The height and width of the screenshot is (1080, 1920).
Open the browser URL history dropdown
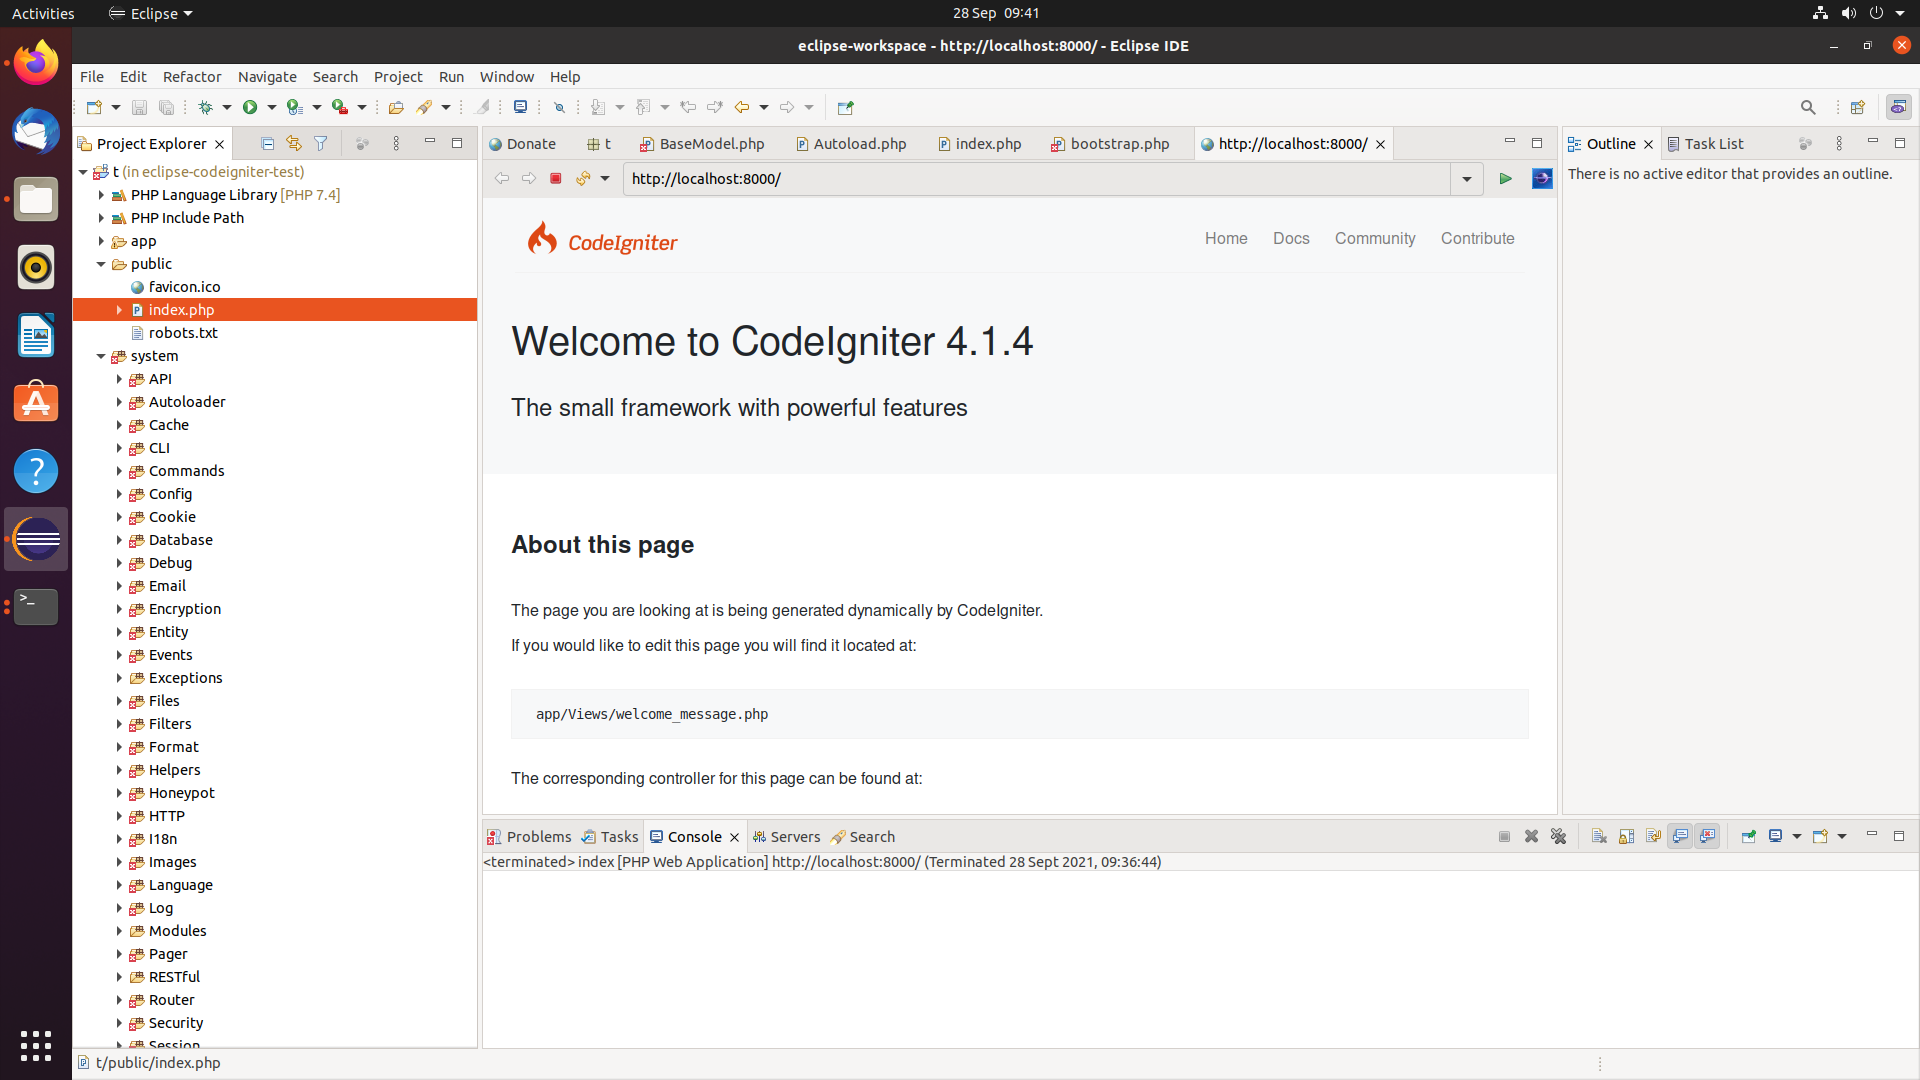(x=1466, y=179)
